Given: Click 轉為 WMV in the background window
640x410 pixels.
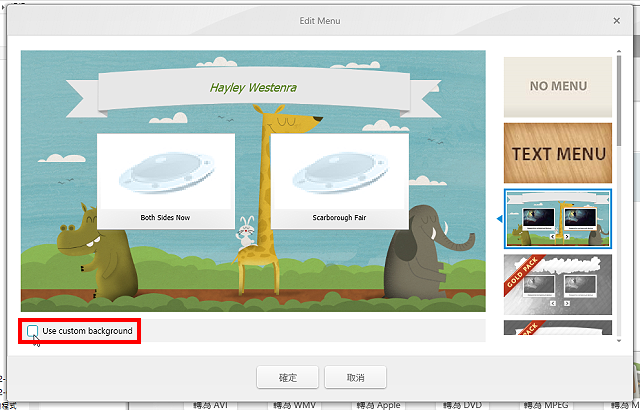Looking at the screenshot, I should point(294,406).
